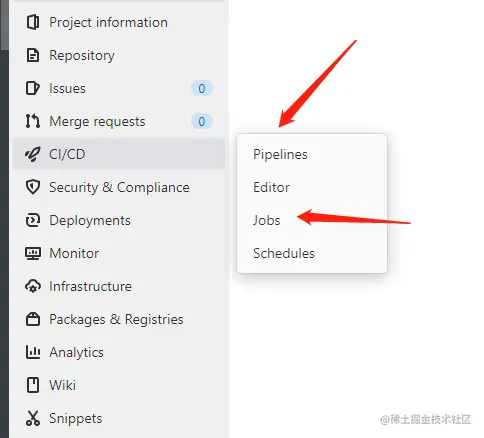The width and height of the screenshot is (484, 438).
Task: Click the Snippets scissors icon
Action: click(x=33, y=418)
